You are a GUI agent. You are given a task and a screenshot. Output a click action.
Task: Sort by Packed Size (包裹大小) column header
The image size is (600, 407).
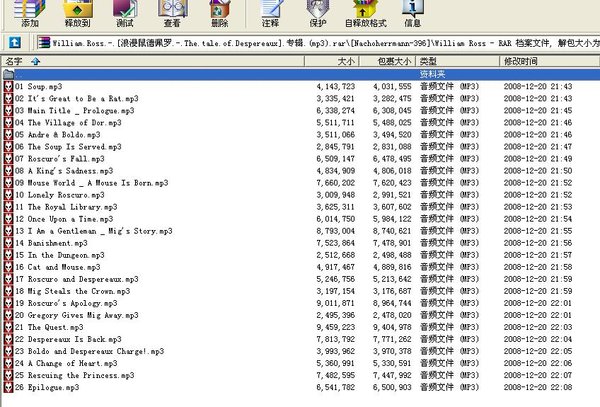[x=387, y=61]
